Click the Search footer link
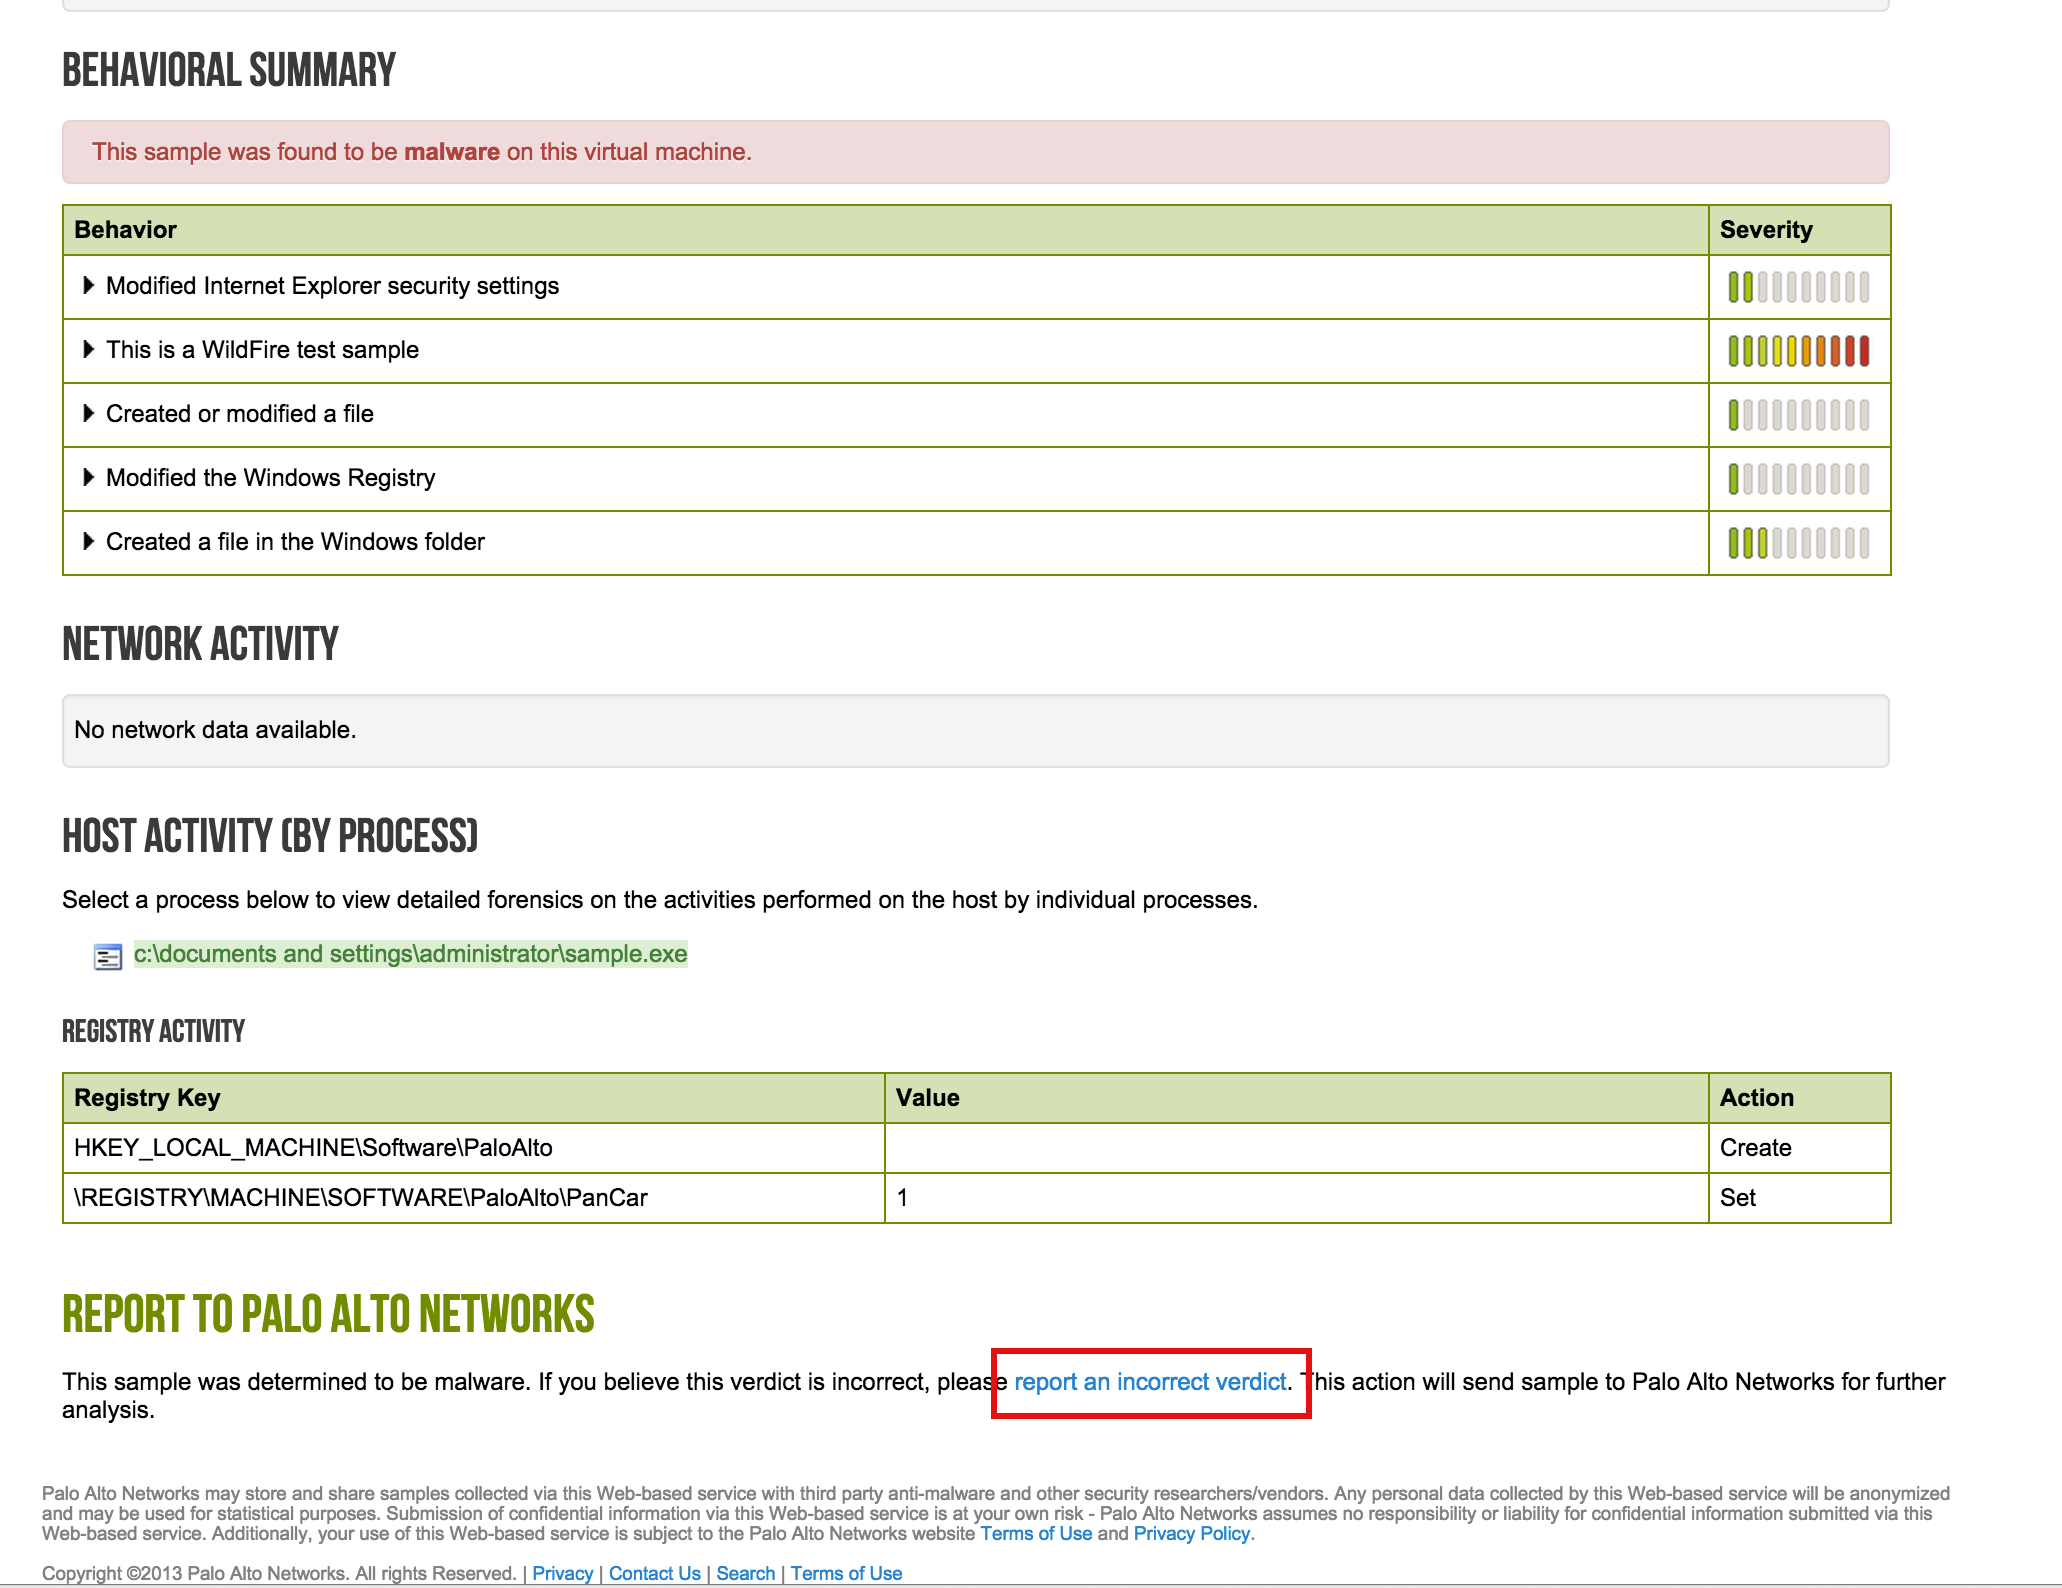Screen dimensions: 2062x1588 pyautogui.click(x=745, y=1574)
